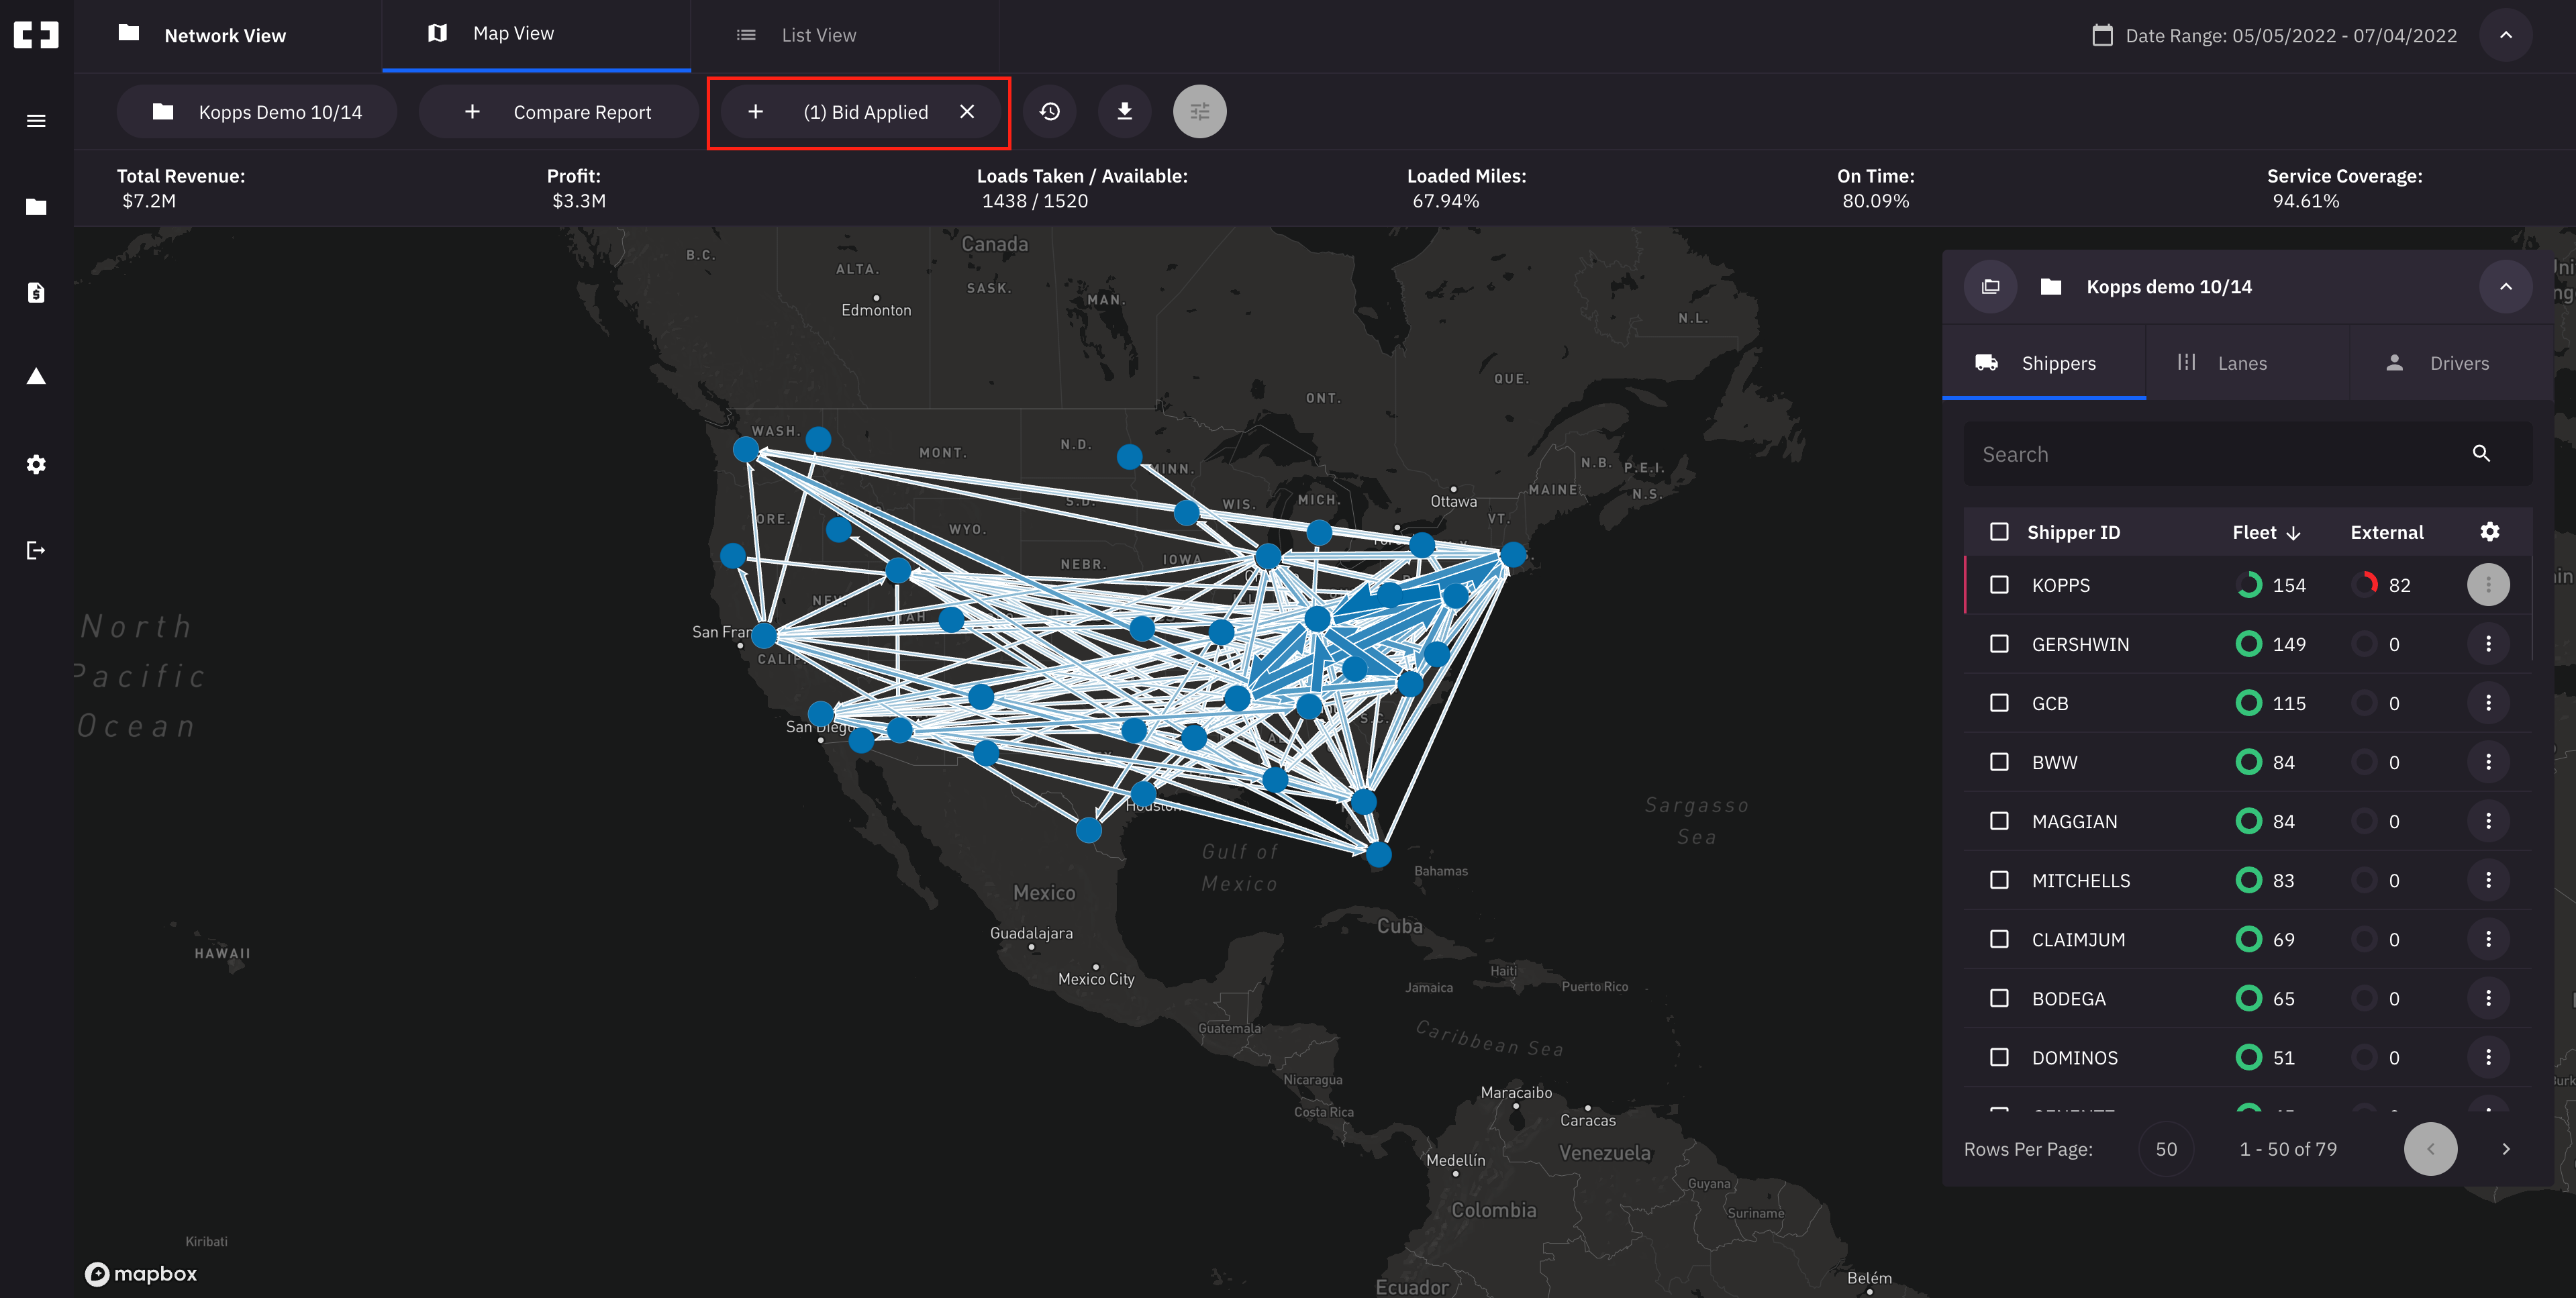Screen dimensions: 2576x1298
Task: Toggle the select-all Shipper ID checkbox
Action: (x=1999, y=532)
